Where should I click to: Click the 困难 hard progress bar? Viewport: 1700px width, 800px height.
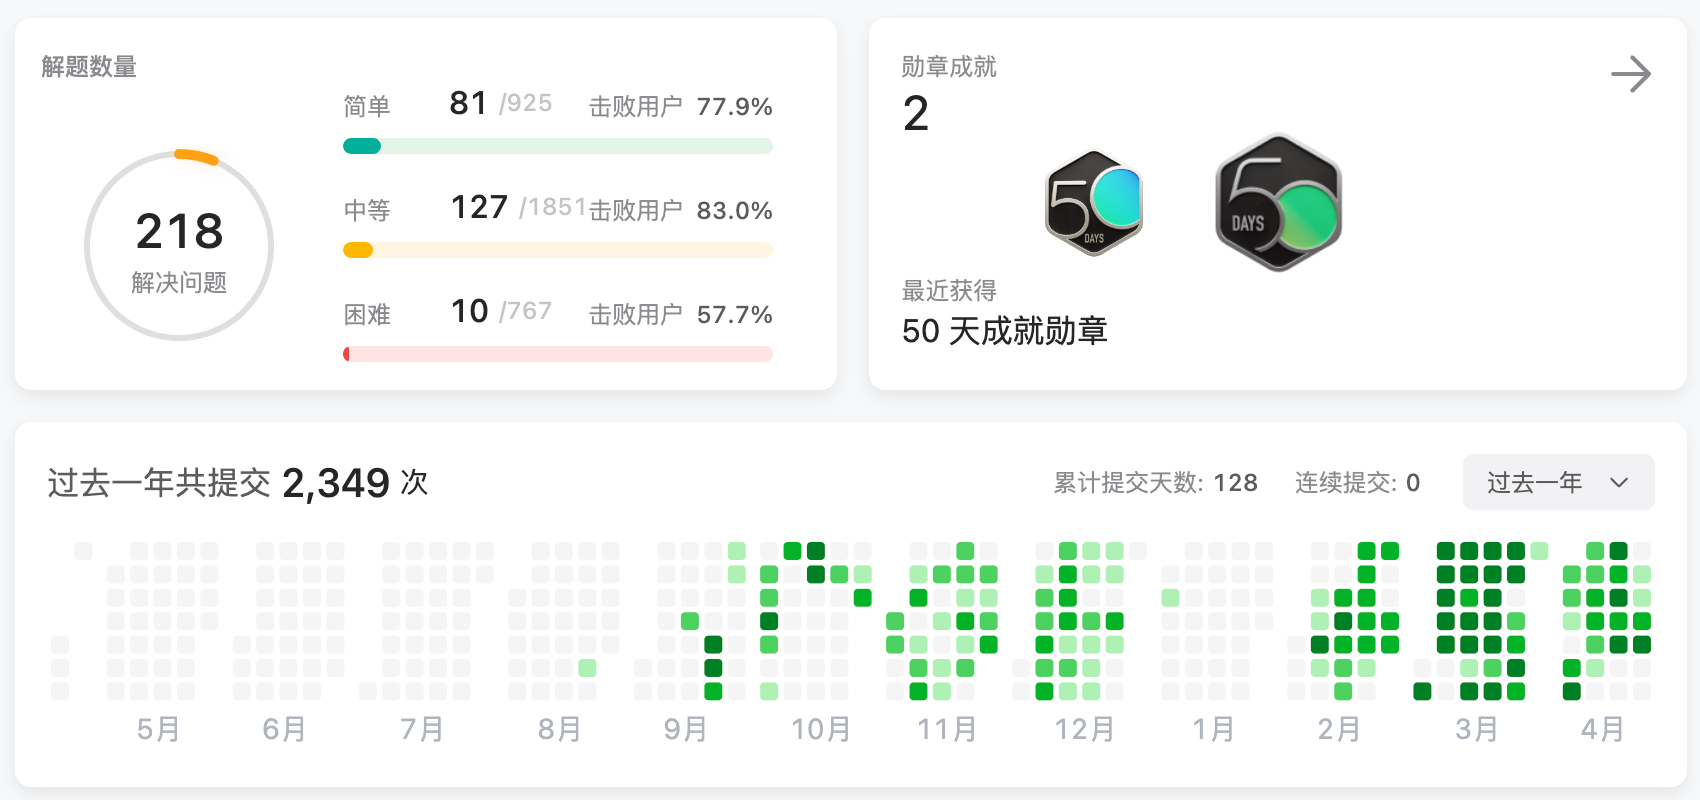point(558,354)
